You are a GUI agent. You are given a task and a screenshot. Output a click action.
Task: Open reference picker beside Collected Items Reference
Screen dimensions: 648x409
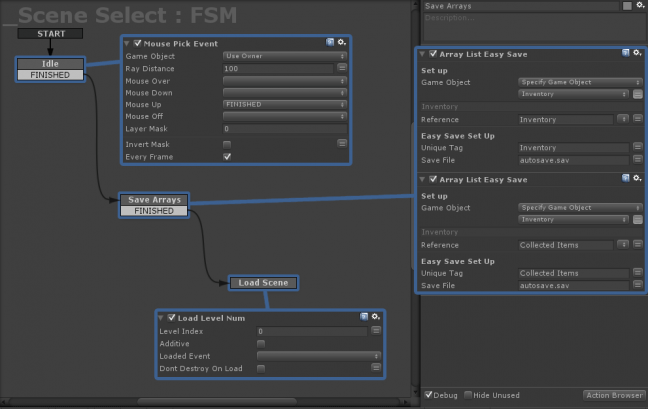pyautogui.click(x=623, y=245)
